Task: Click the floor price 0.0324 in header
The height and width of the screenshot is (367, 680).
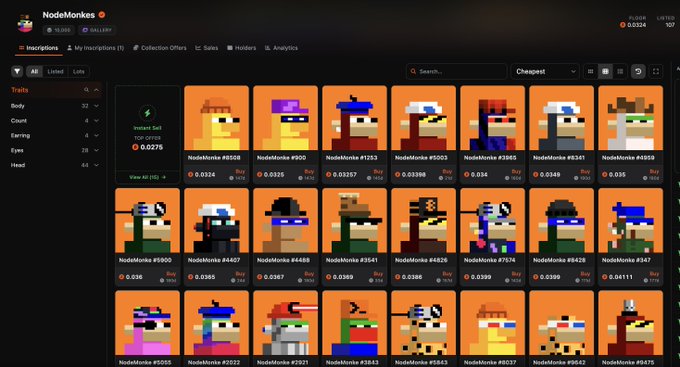Action: [x=636, y=25]
